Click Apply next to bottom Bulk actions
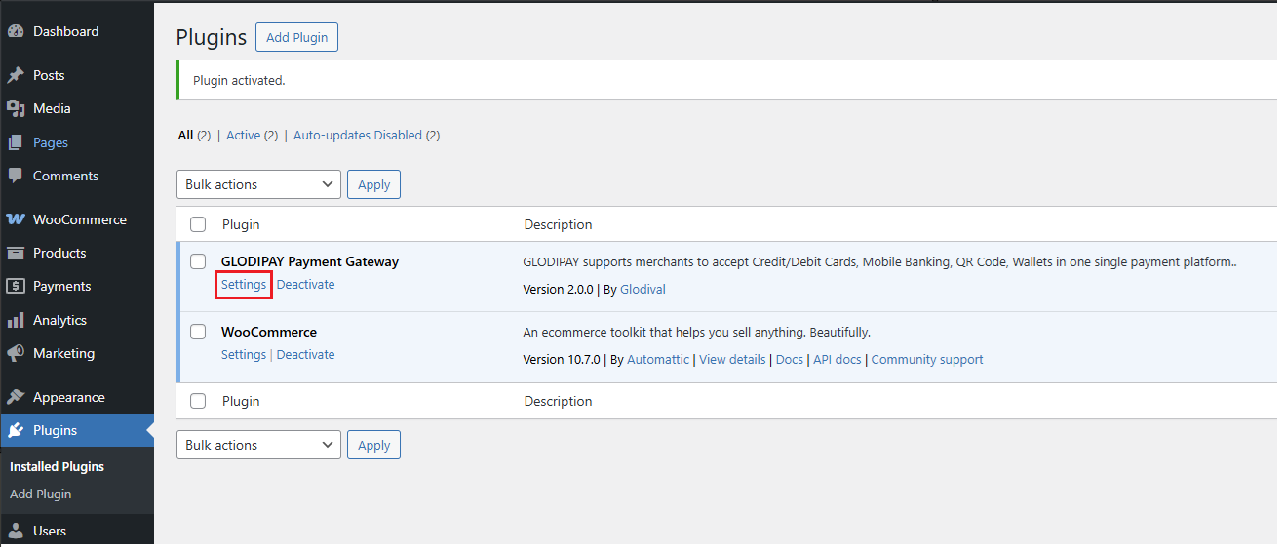1277x547 pixels. coord(374,445)
